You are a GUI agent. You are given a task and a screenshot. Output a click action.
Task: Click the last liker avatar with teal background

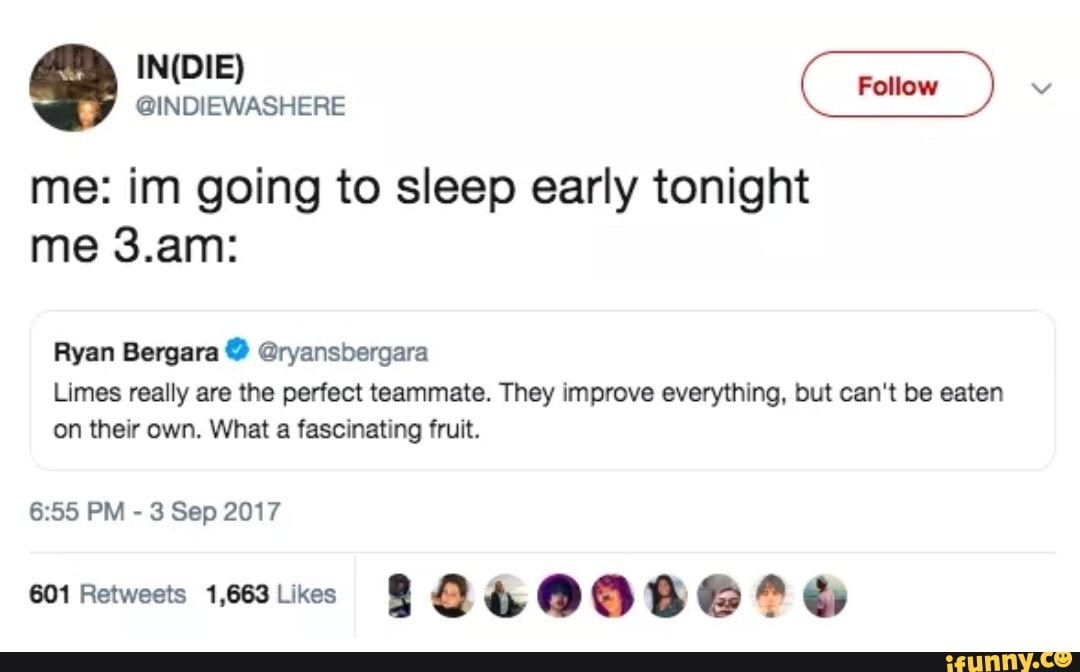point(824,595)
